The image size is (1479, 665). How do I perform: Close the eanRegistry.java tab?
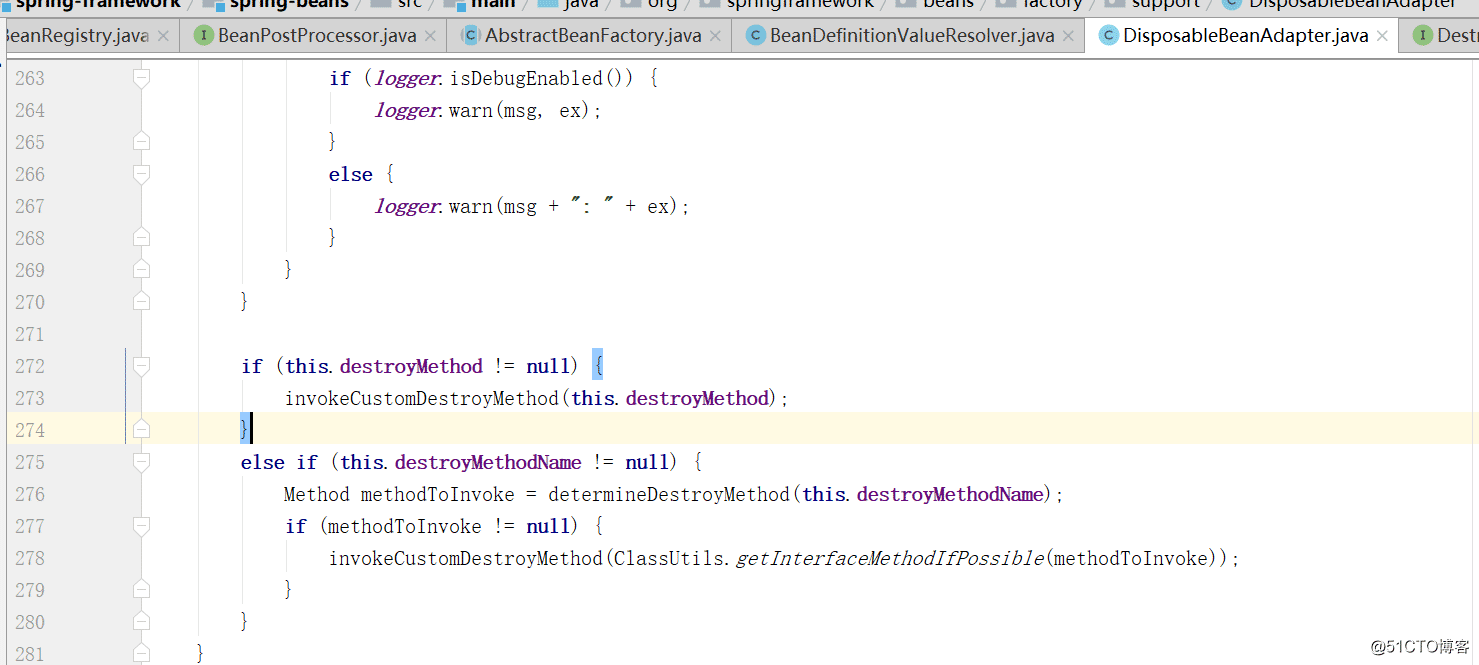coord(163,36)
